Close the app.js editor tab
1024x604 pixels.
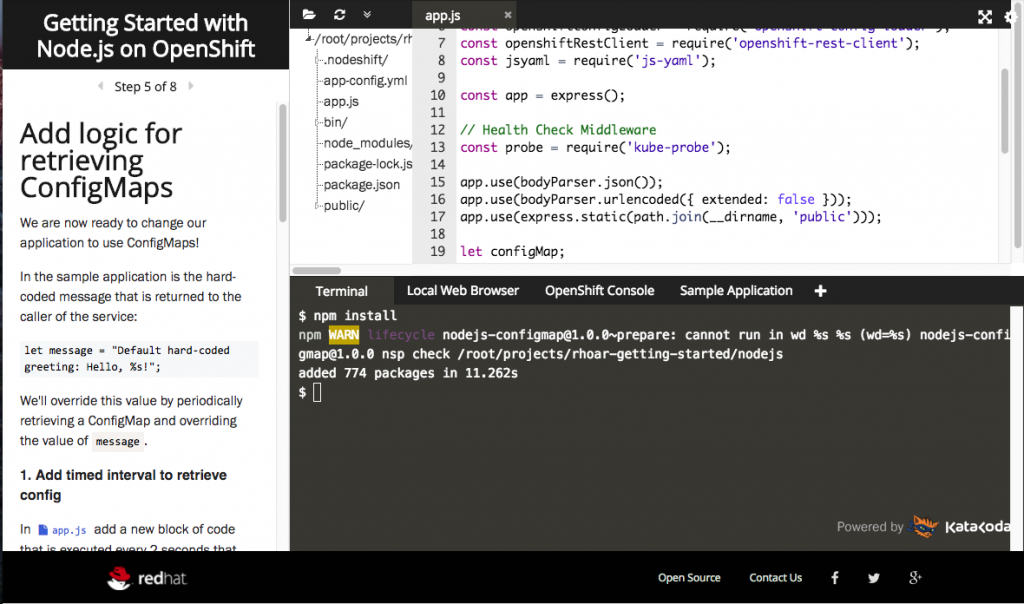point(507,16)
